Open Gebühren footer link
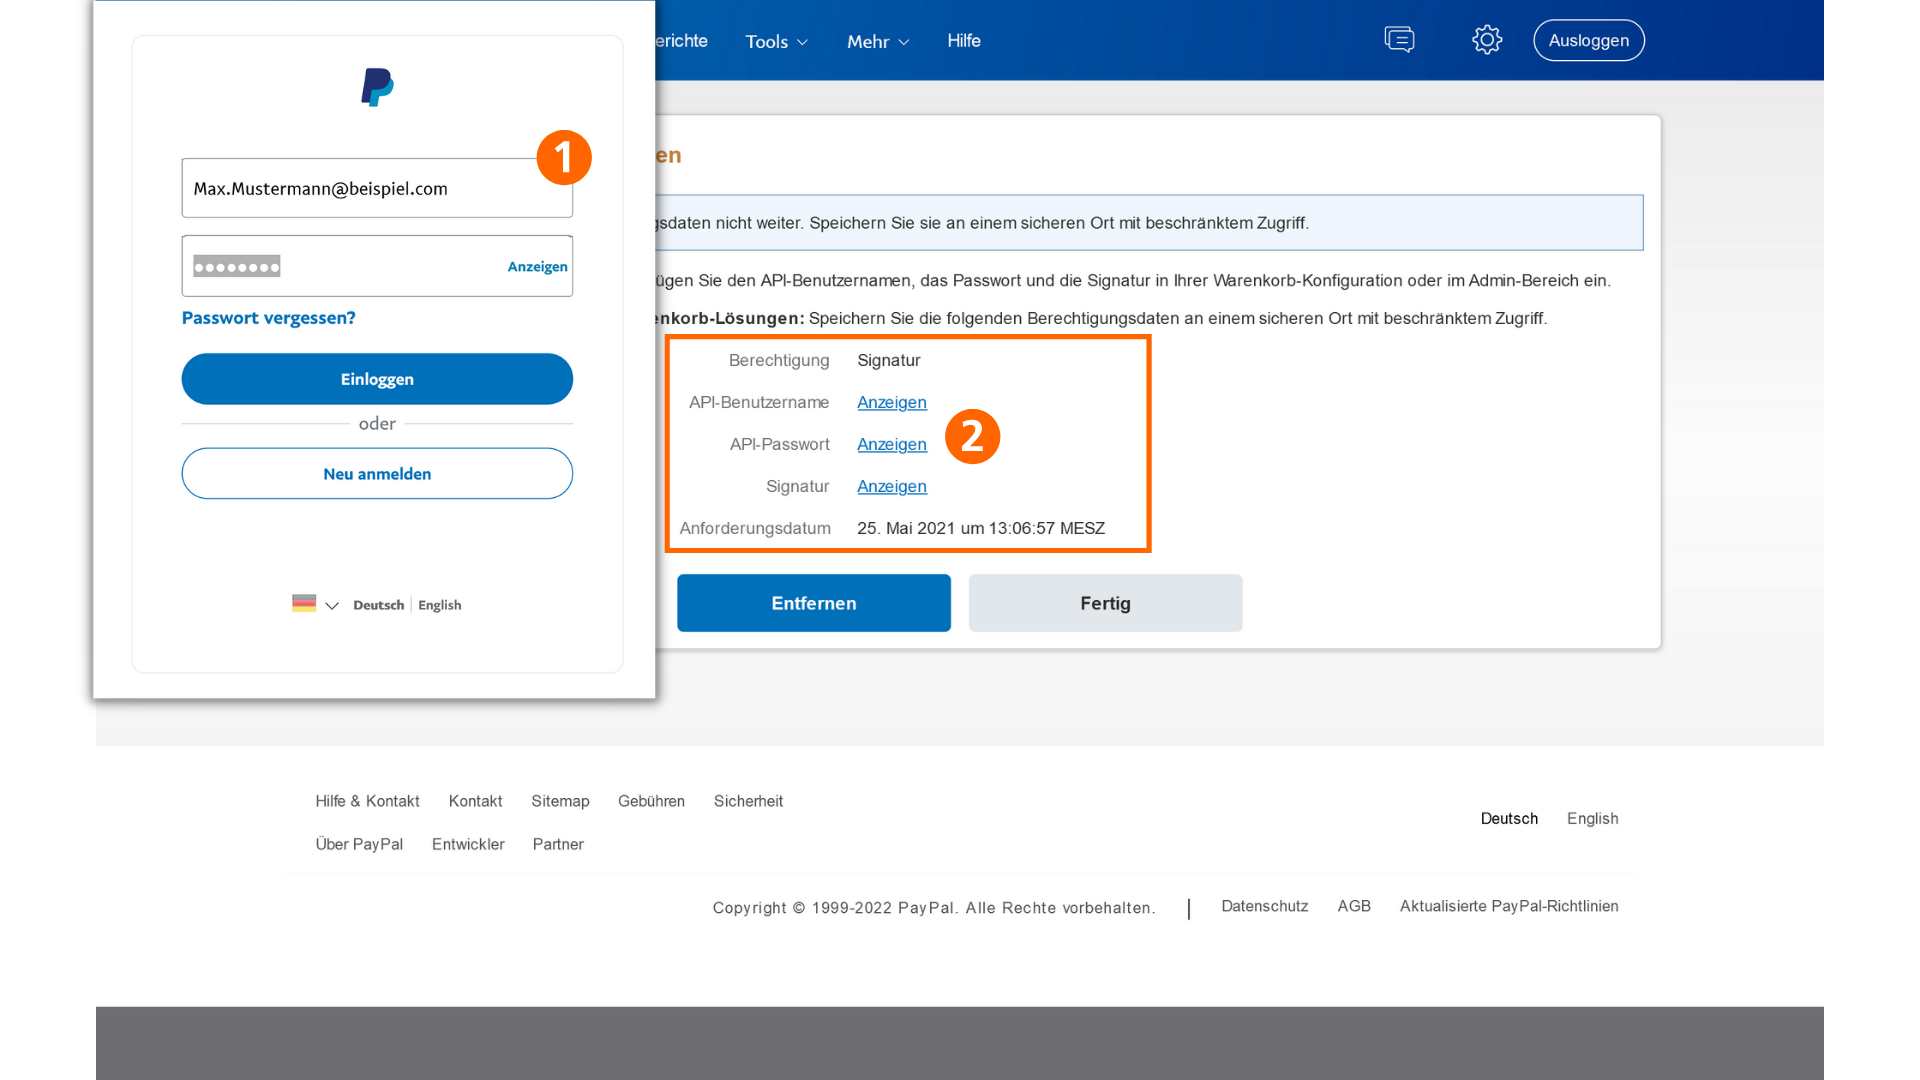Image resolution: width=1920 pixels, height=1080 pixels. pyautogui.click(x=651, y=801)
